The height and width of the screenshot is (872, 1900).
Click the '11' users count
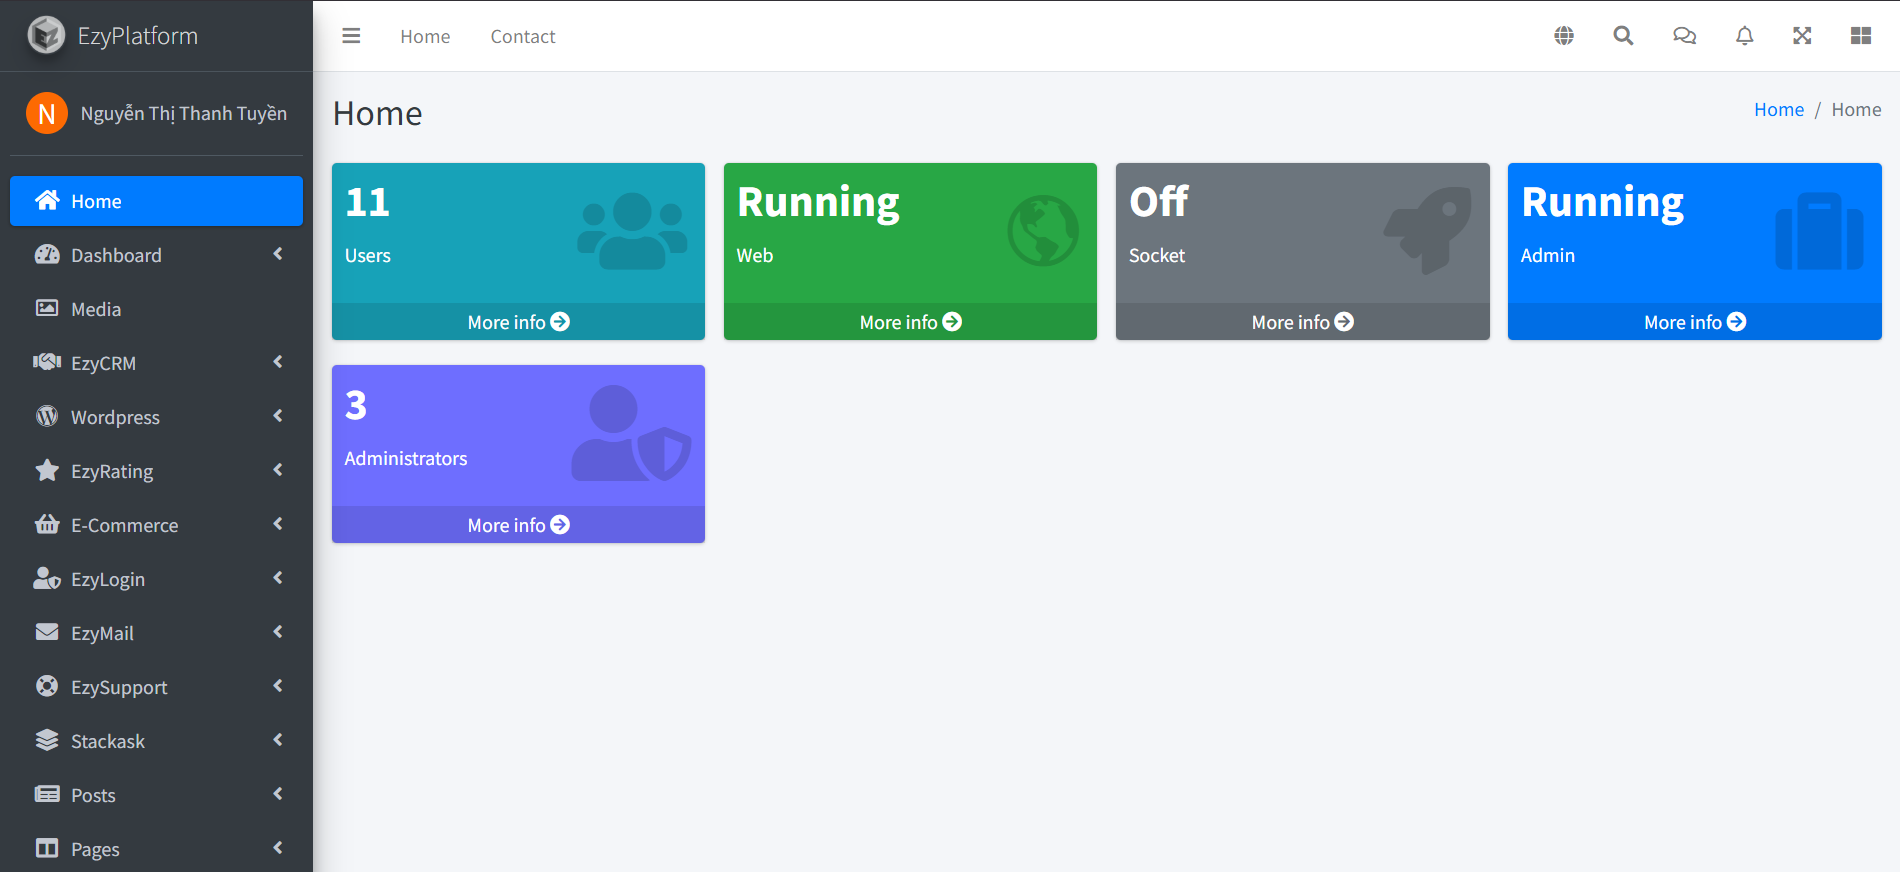tap(367, 202)
